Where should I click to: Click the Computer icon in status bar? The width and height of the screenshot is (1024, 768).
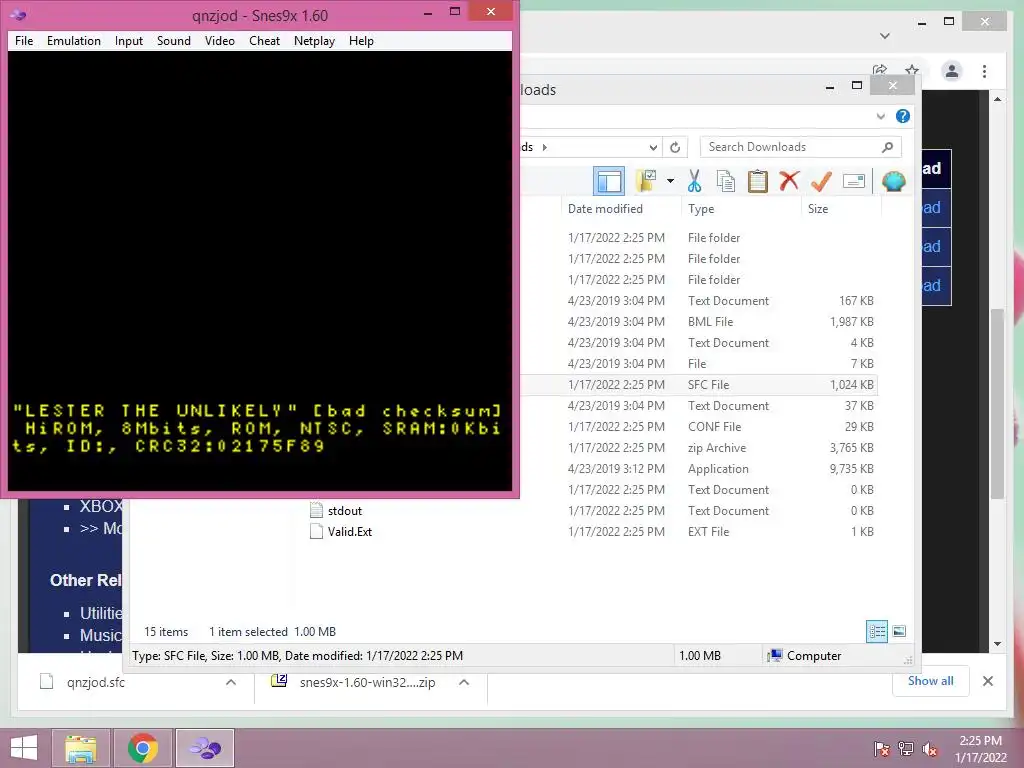point(775,656)
